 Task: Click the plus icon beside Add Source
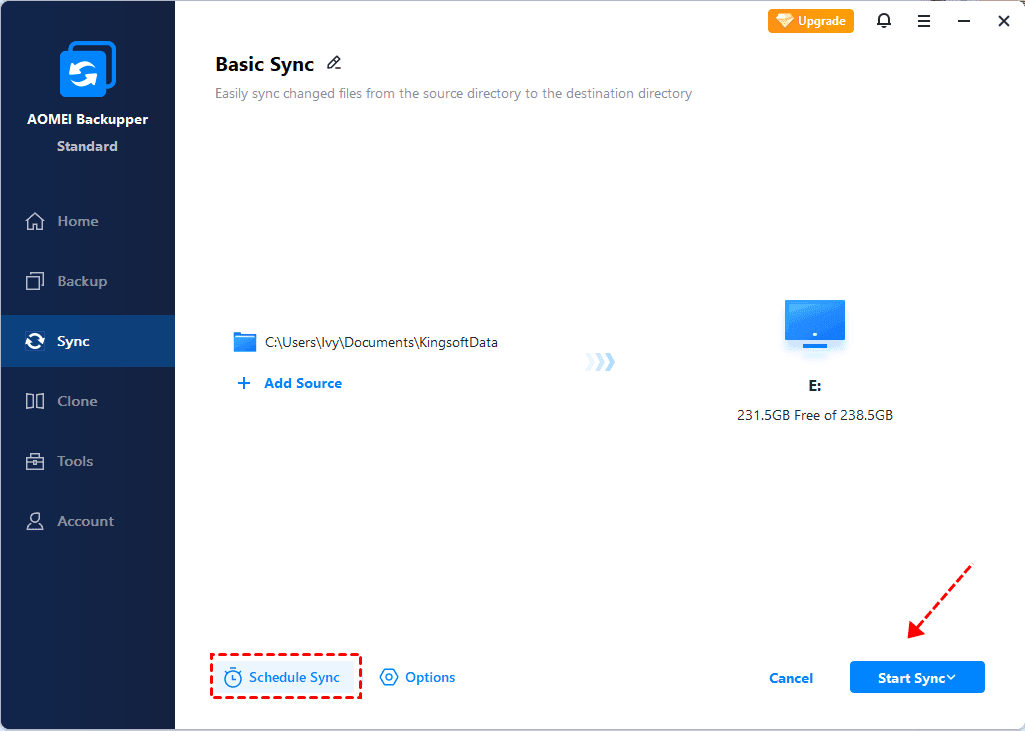point(244,383)
